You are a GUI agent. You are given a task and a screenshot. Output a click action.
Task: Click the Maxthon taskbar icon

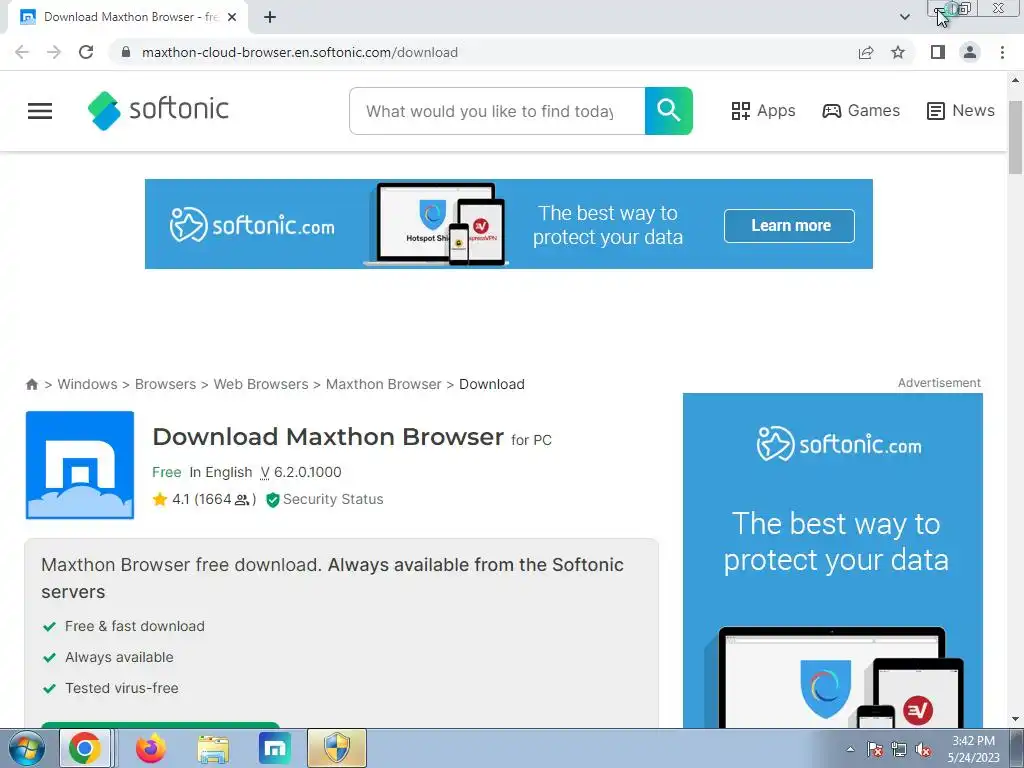(x=275, y=748)
